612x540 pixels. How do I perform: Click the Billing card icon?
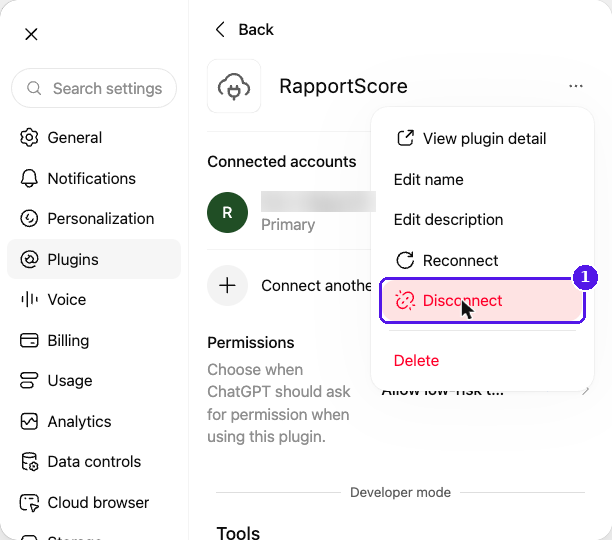point(29,340)
